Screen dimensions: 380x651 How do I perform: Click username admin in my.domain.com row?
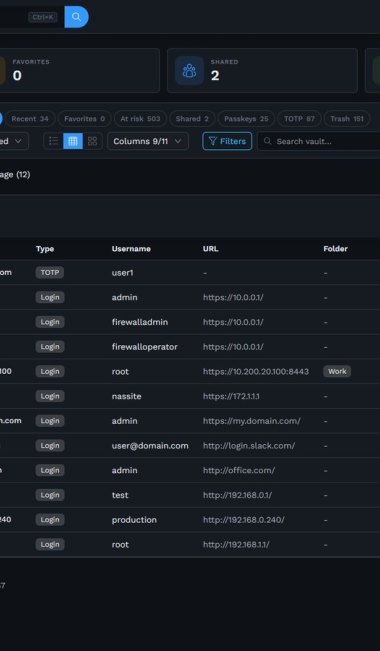click(124, 421)
